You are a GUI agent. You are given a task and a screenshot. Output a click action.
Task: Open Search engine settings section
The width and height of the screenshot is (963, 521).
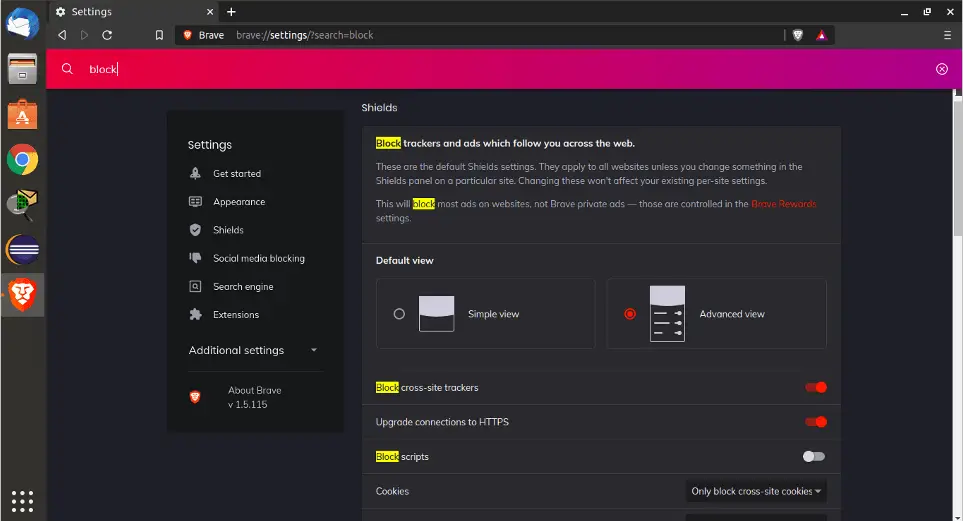(243, 286)
